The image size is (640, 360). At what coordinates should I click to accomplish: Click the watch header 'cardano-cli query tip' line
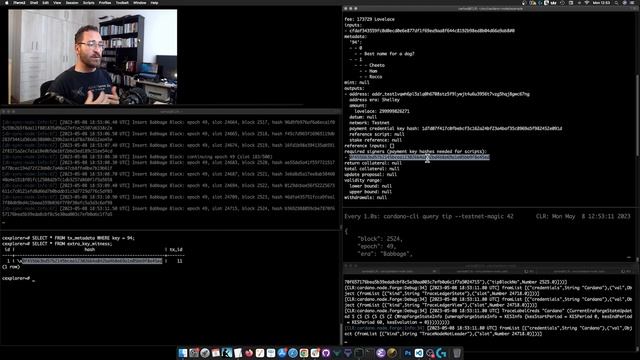[x=429, y=216]
